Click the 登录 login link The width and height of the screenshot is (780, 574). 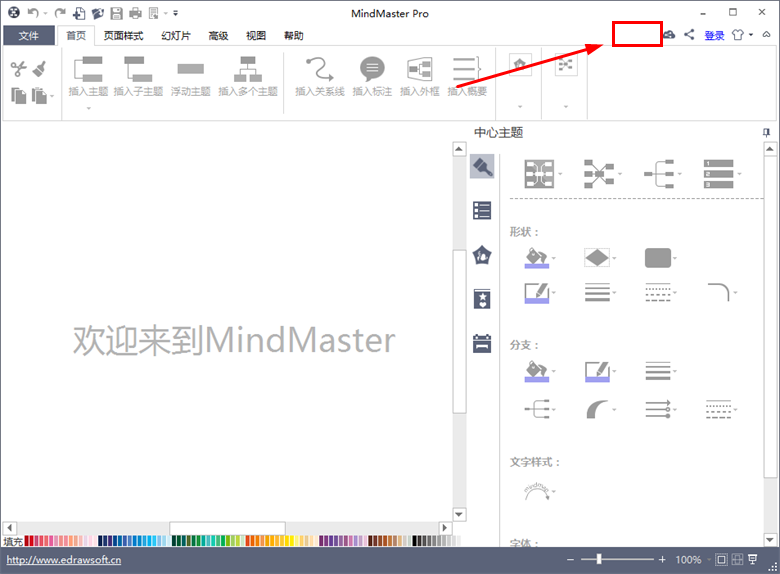tap(714, 35)
